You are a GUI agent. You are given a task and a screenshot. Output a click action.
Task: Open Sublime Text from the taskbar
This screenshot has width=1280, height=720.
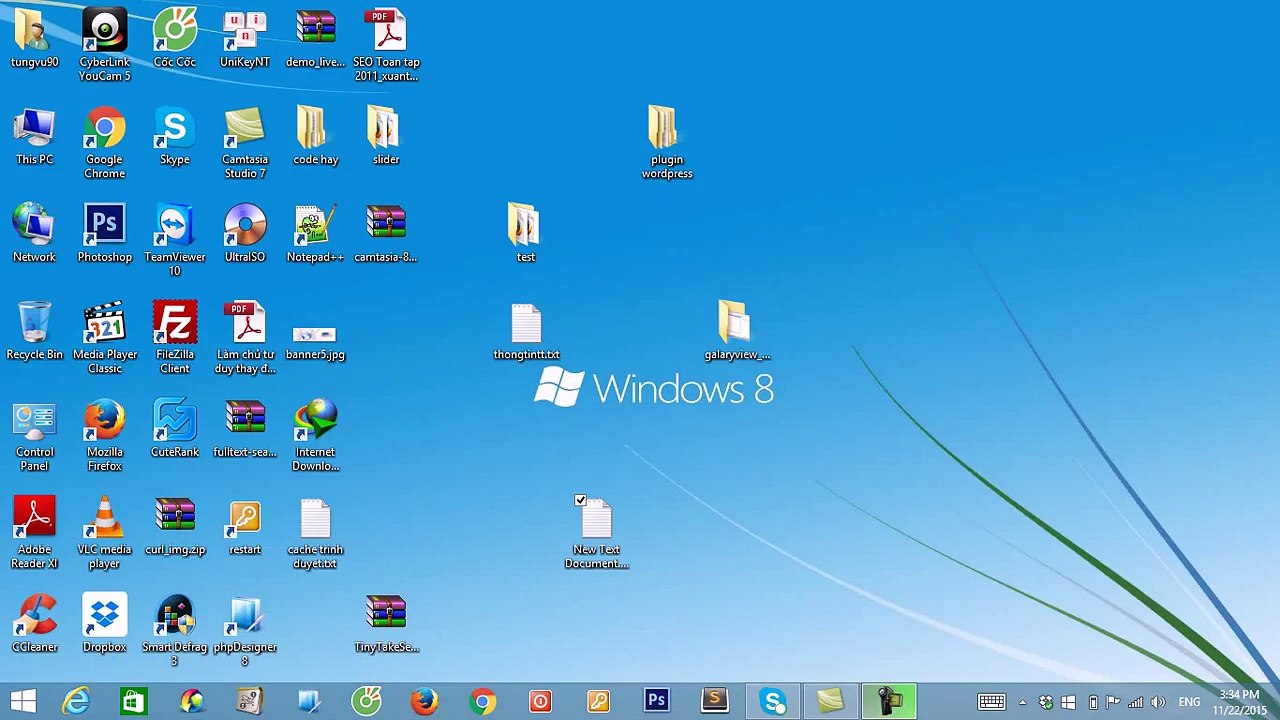714,701
